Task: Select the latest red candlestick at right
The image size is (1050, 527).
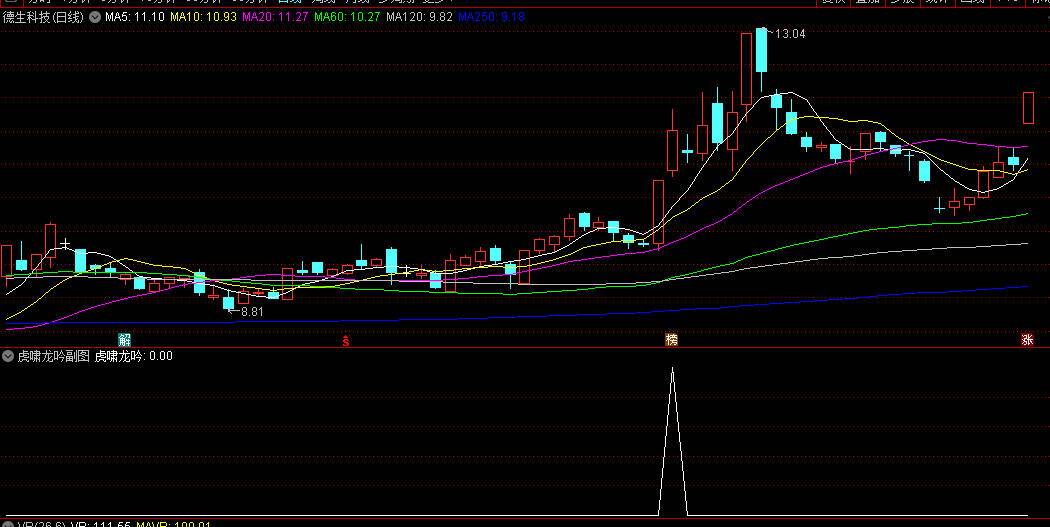Action: click(1028, 108)
